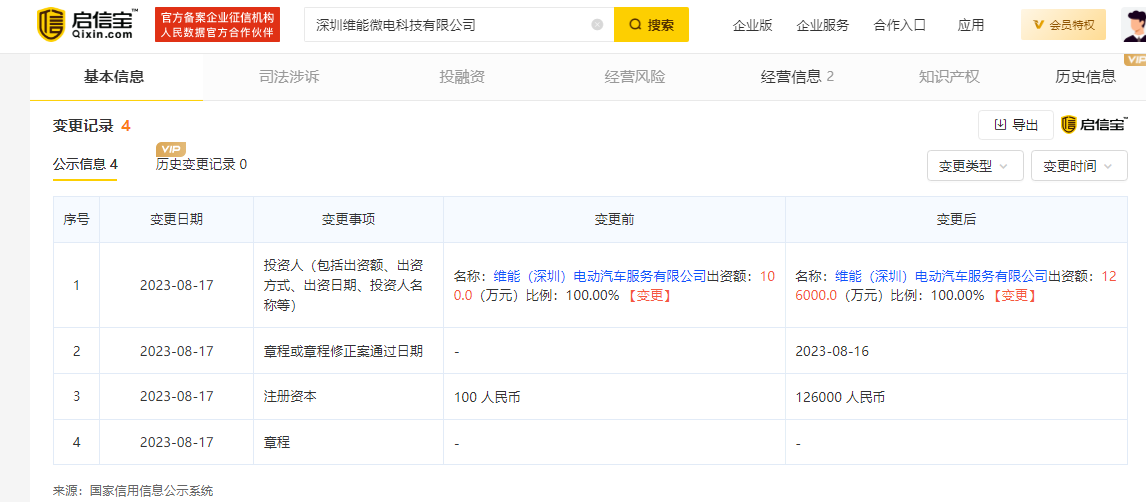Screen dimensions: 1146x502
Task: Click the 变更事项 column header
Action: pyautogui.click(x=349, y=219)
